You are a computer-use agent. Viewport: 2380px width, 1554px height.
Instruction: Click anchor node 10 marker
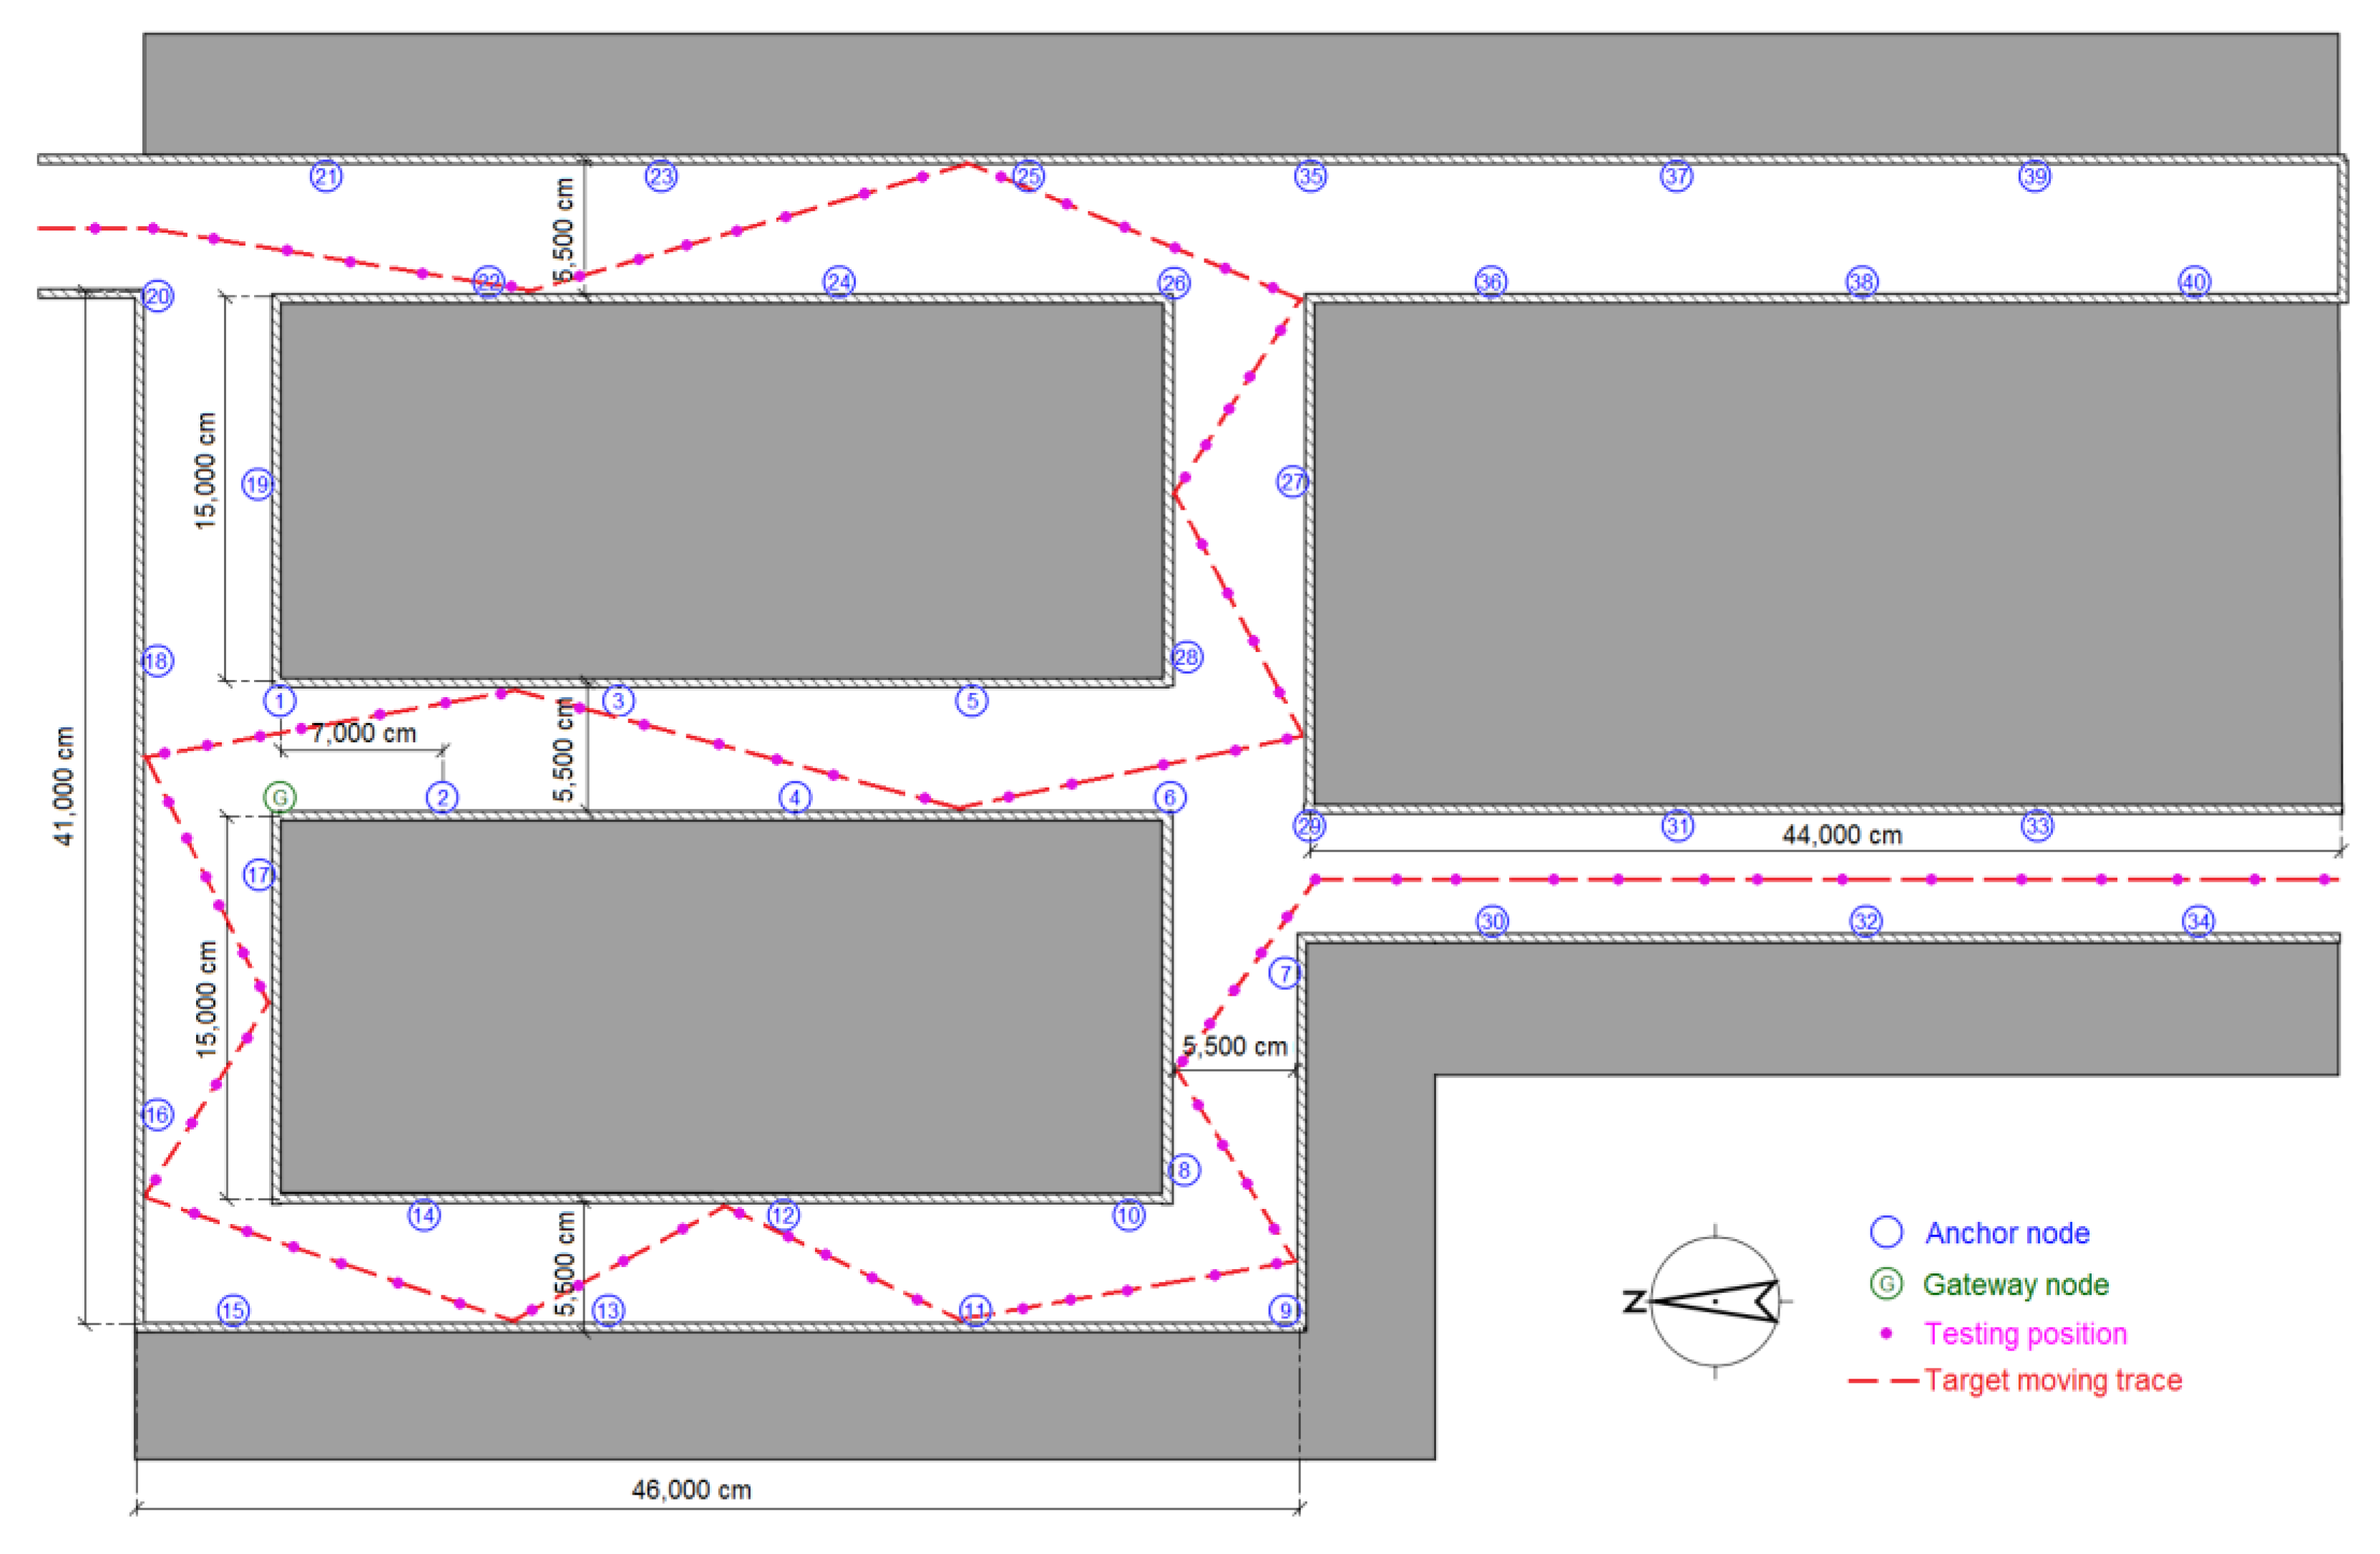pos(1129,1215)
